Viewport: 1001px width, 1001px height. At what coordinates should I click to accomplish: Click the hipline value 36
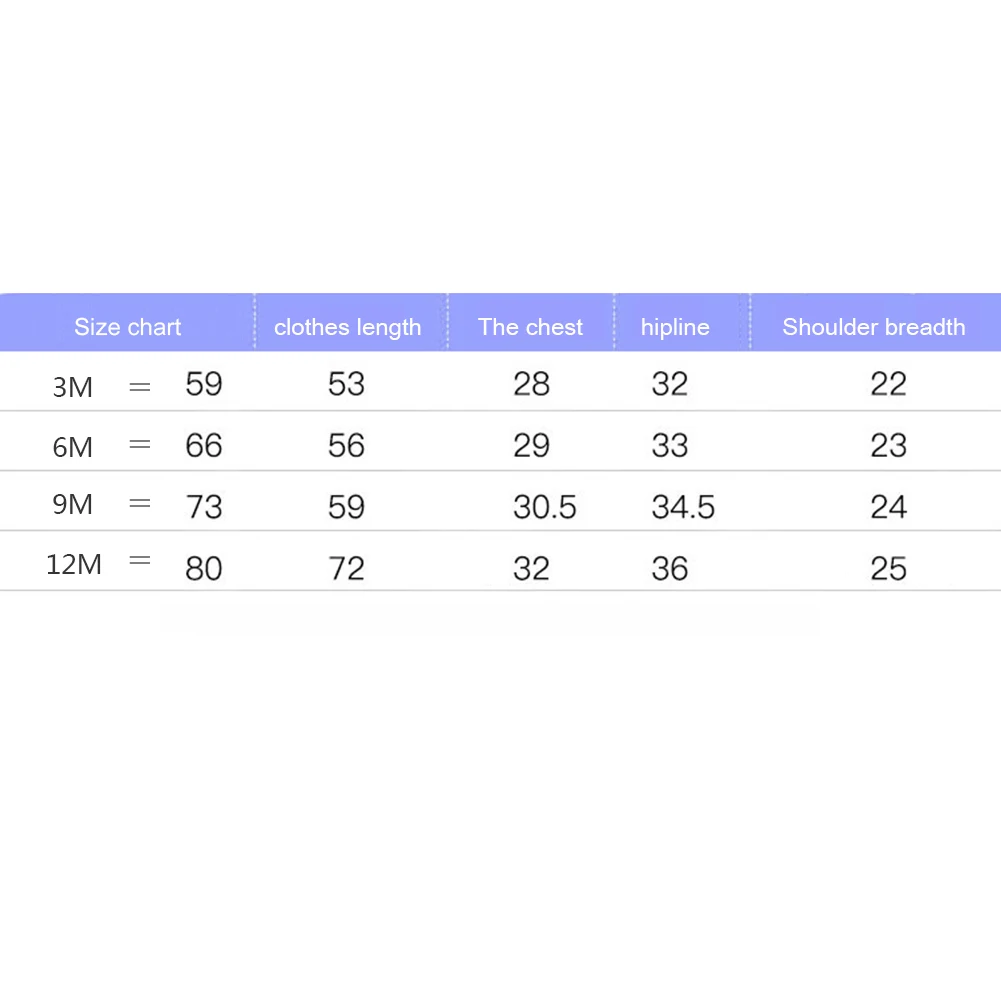pyautogui.click(x=670, y=568)
